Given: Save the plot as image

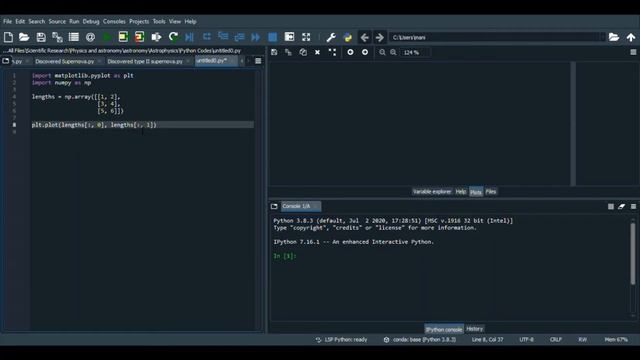Looking at the screenshot, I should click(x=274, y=52).
